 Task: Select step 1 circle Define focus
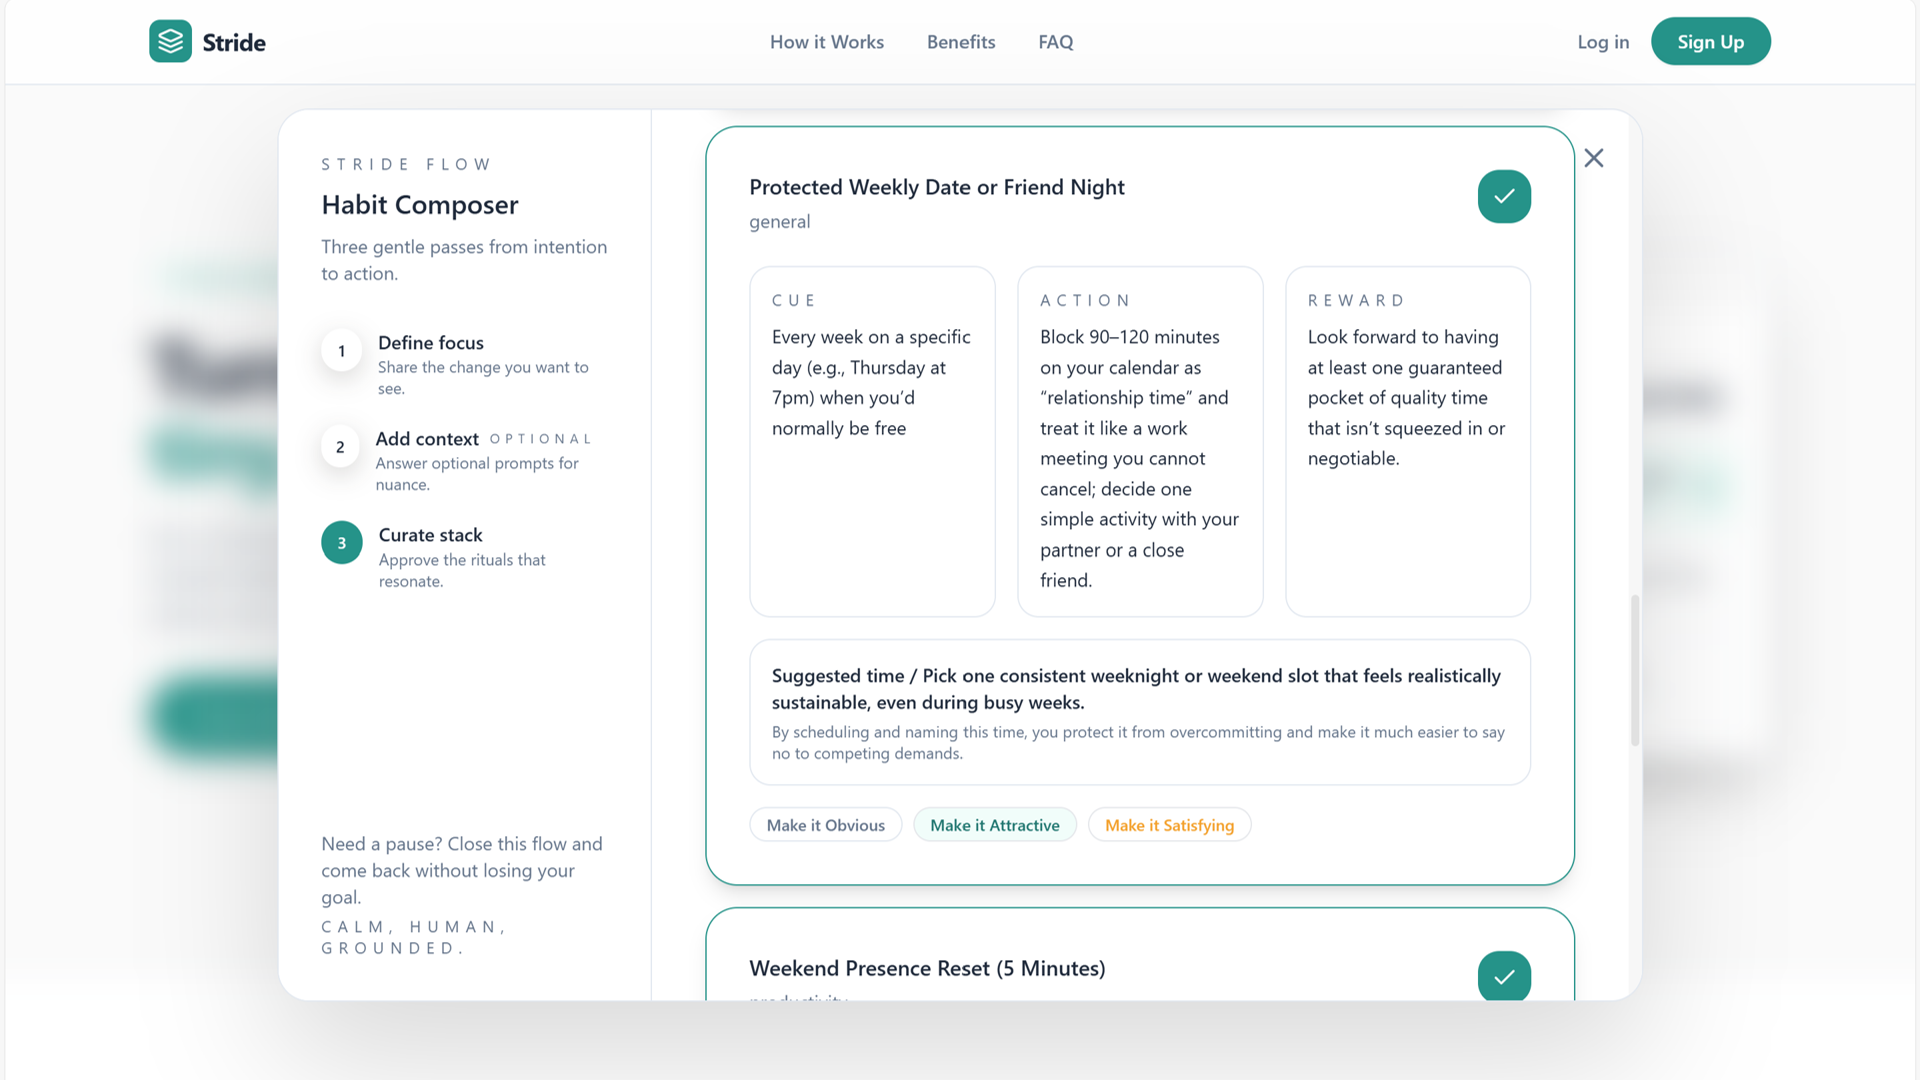(x=341, y=351)
